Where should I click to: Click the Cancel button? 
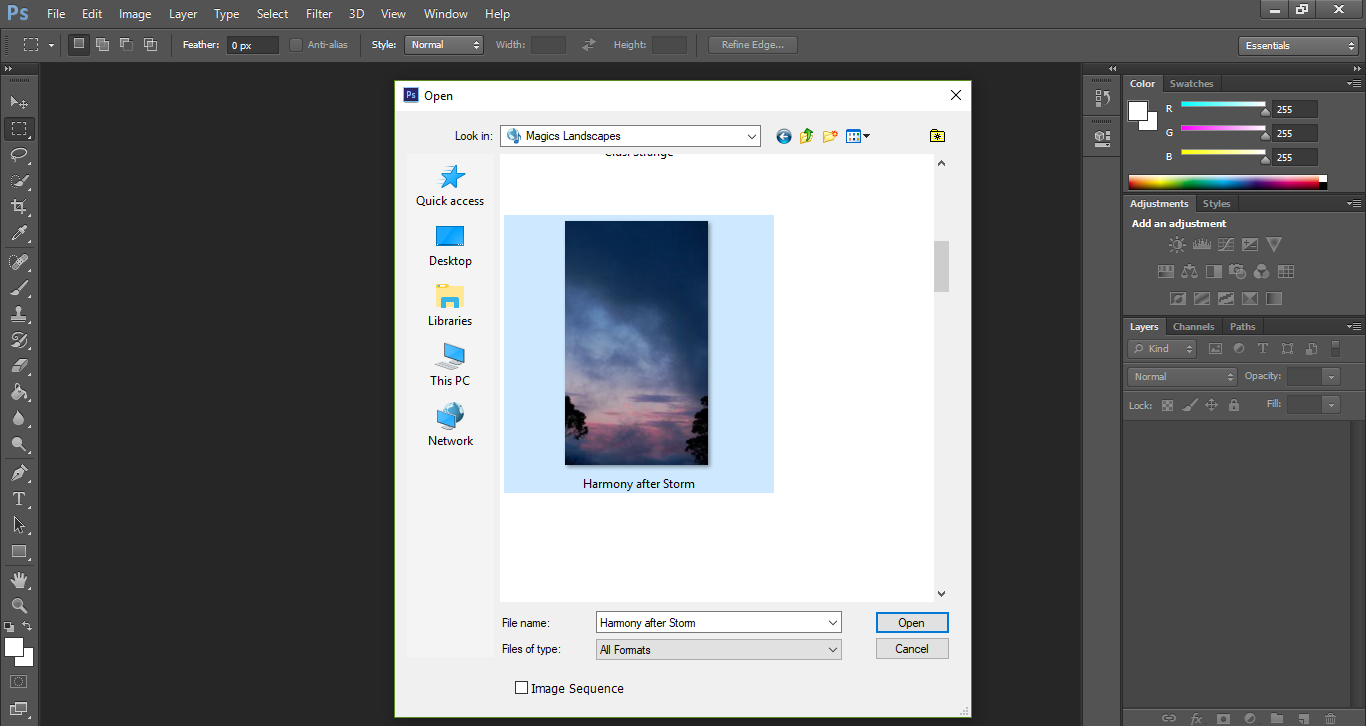pyautogui.click(x=911, y=649)
